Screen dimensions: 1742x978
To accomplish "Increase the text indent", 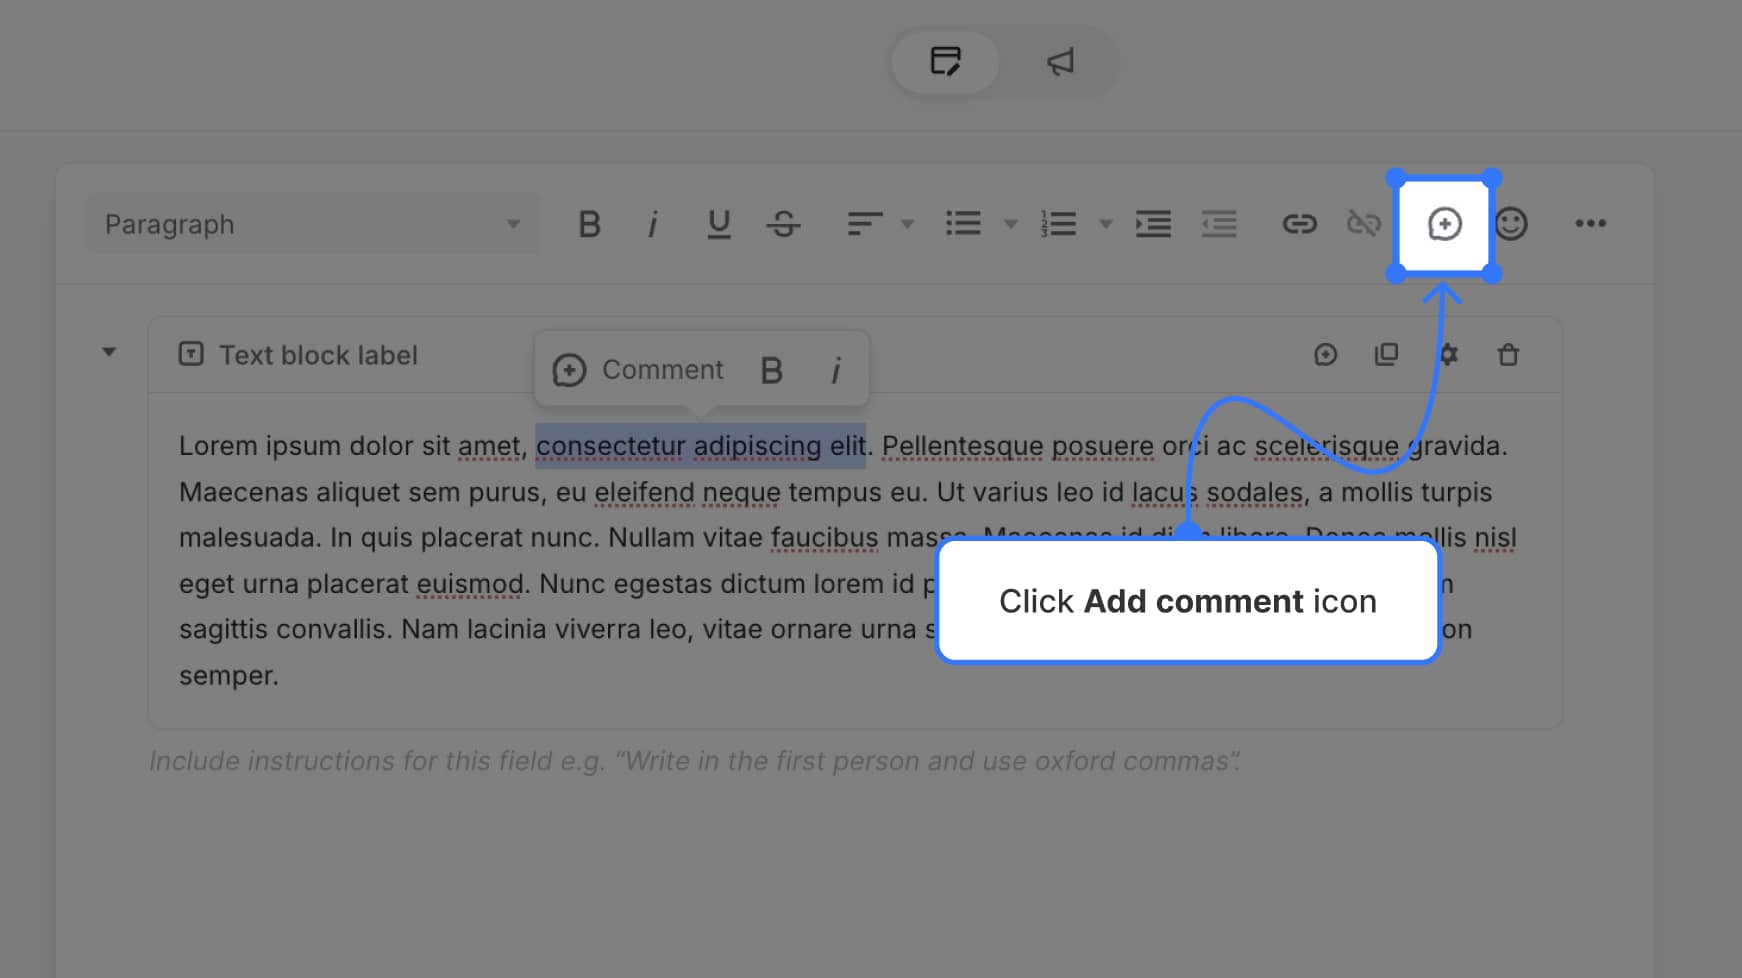I will (x=1153, y=223).
